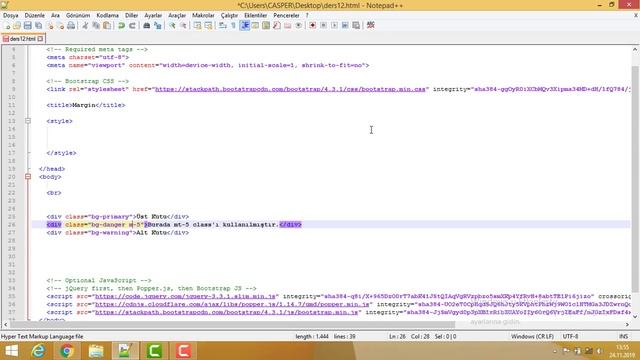The image size is (640, 360).
Task: Toggle synchronized horizontal scrolling
Action: pyautogui.click(x=208, y=25)
